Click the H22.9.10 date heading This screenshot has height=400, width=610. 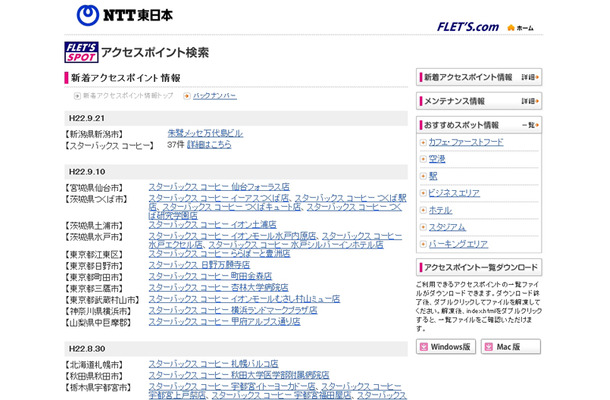click(87, 172)
